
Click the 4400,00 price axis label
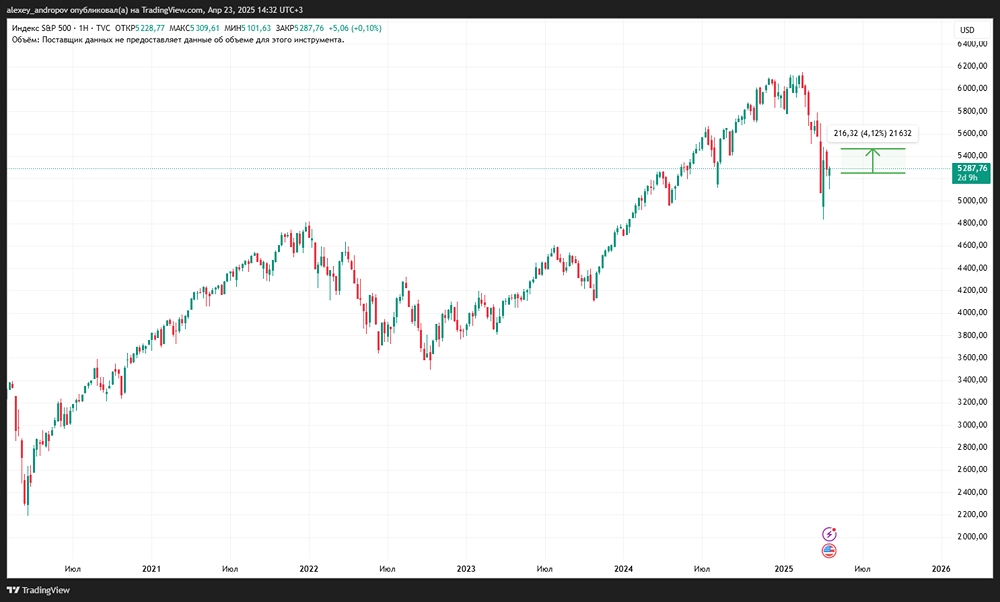(972, 268)
